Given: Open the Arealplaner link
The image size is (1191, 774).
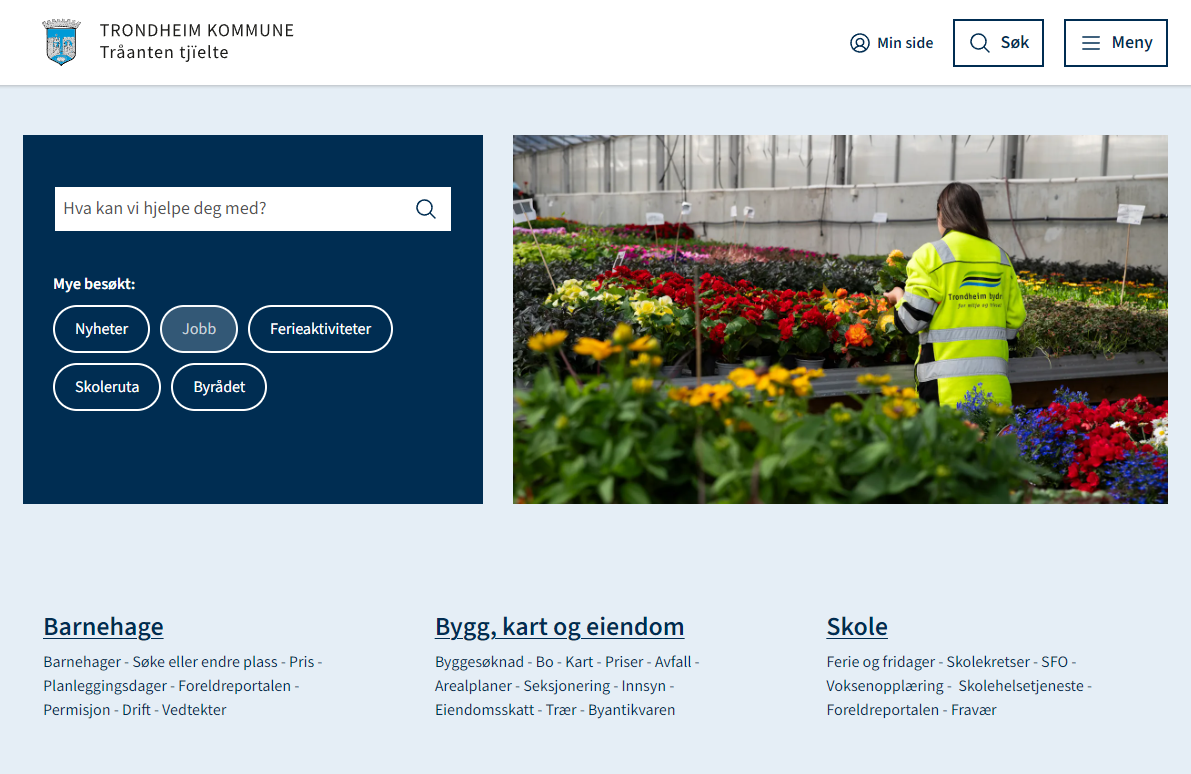Looking at the screenshot, I should [x=473, y=686].
